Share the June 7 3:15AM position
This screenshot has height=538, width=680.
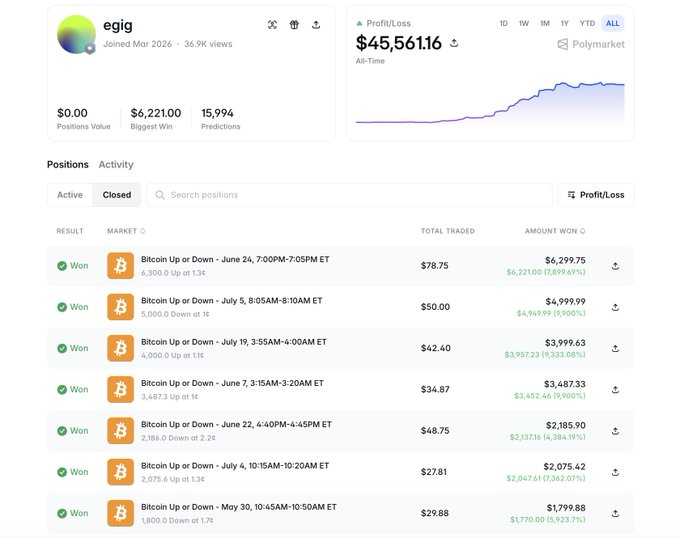click(x=615, y=390)
